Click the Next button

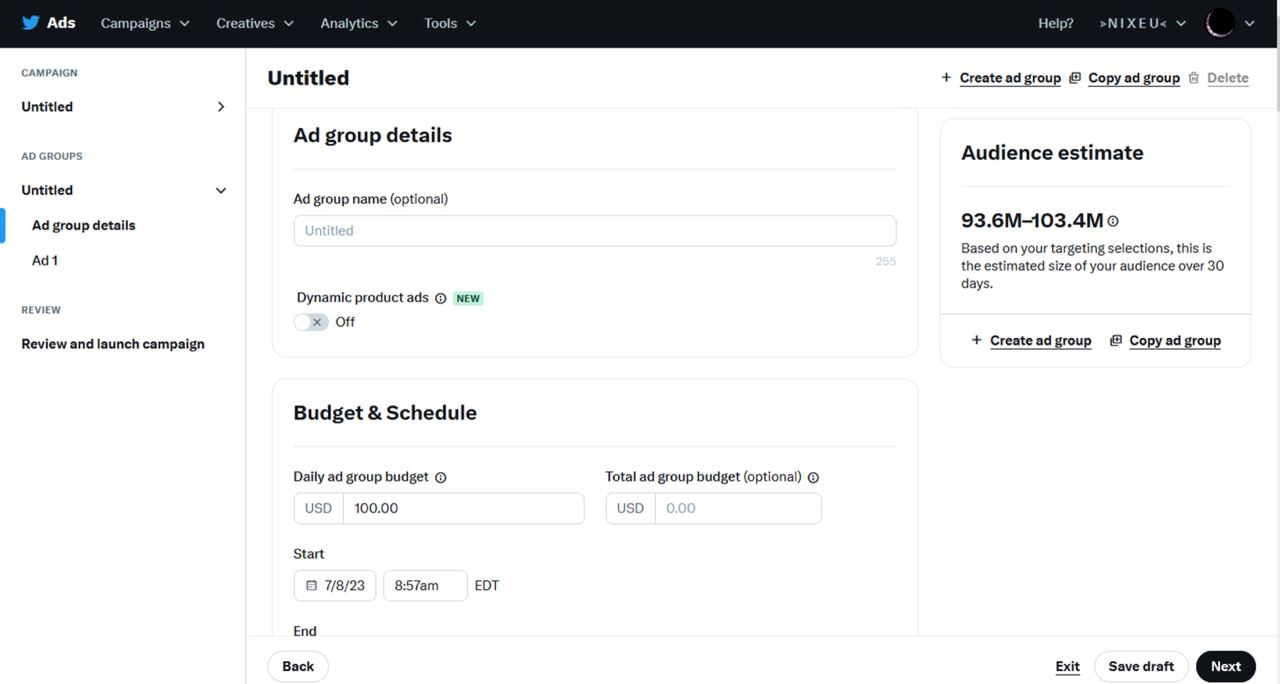[1225, 666]
